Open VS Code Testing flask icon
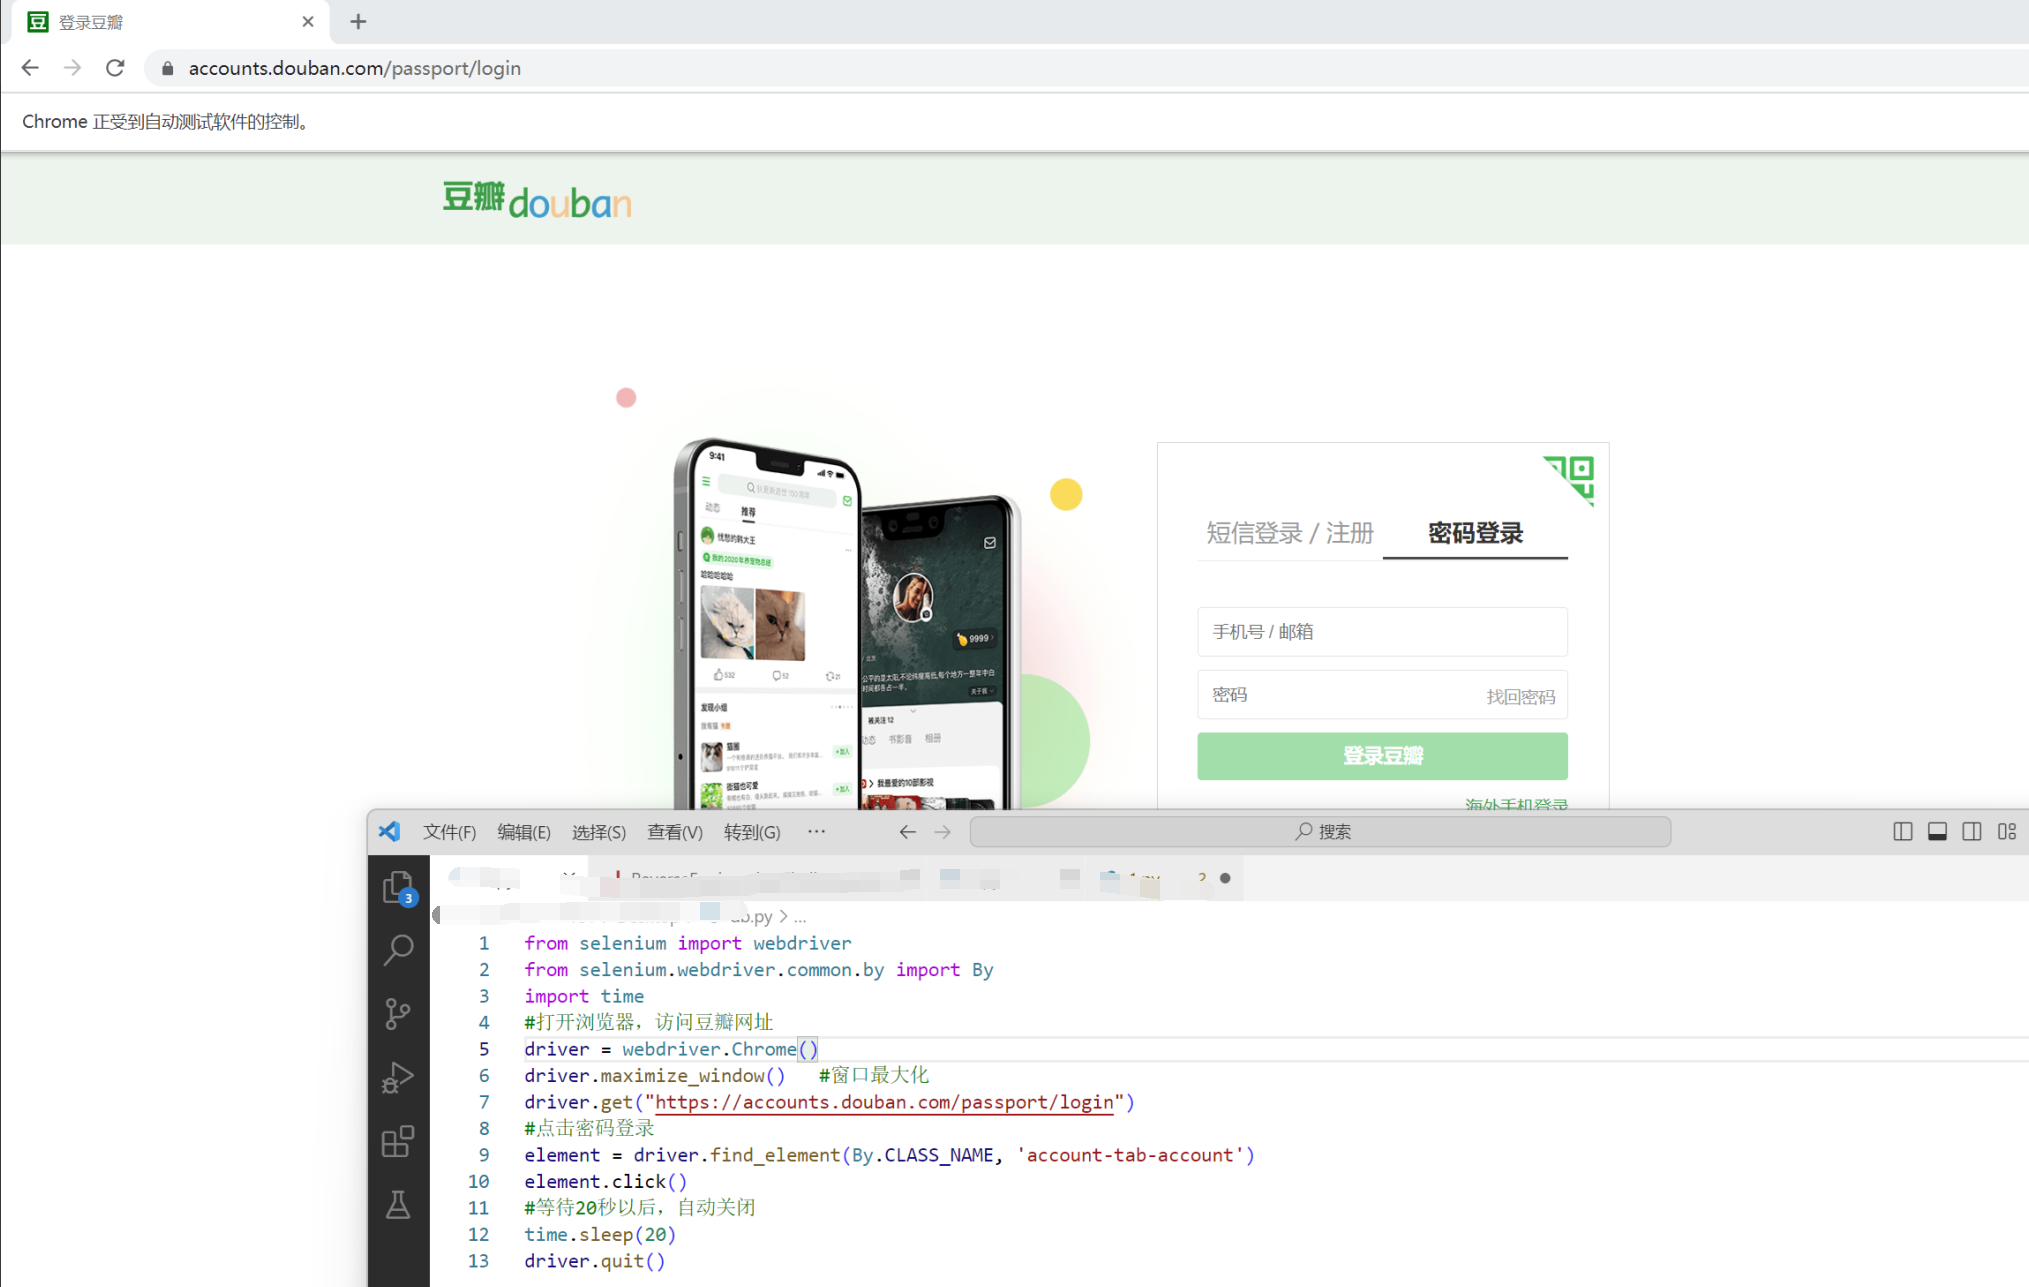Image resolution: width=2029 pixels, height=1287 pixels. coord(398,1205)
